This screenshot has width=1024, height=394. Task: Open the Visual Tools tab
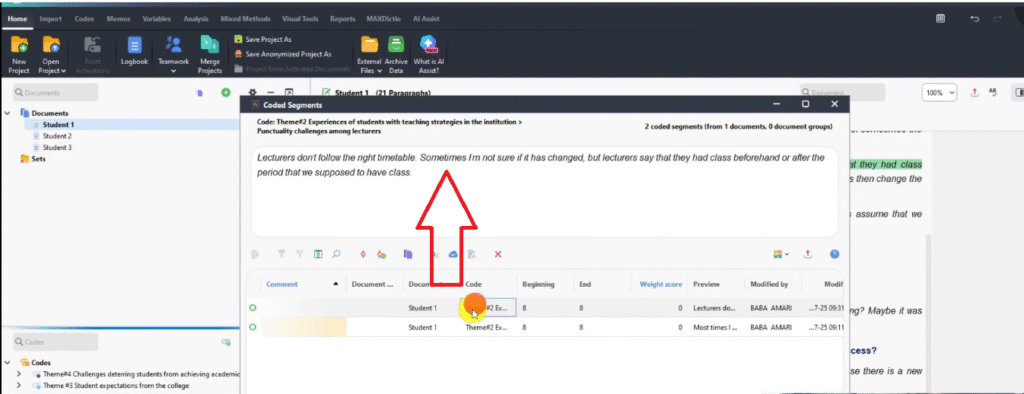pos(300,19)
